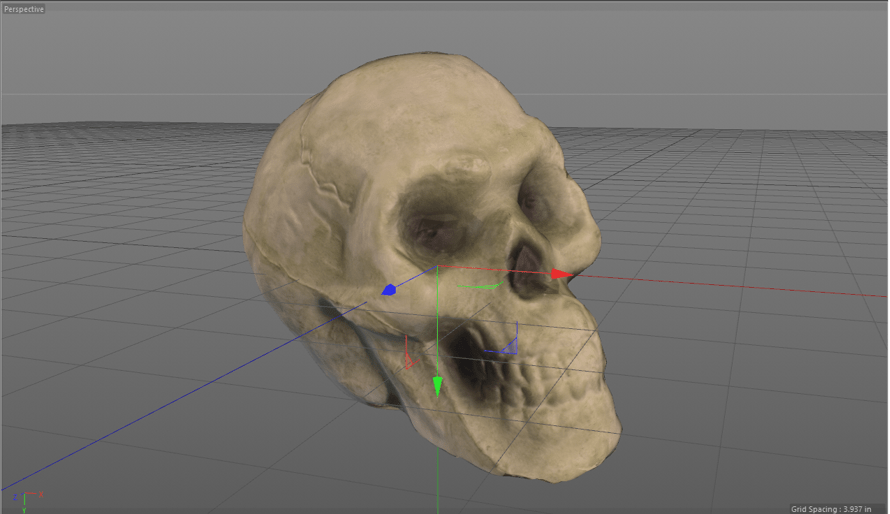Click the blue Z-axis gizmo handle
890x514 pixels.
389,290
